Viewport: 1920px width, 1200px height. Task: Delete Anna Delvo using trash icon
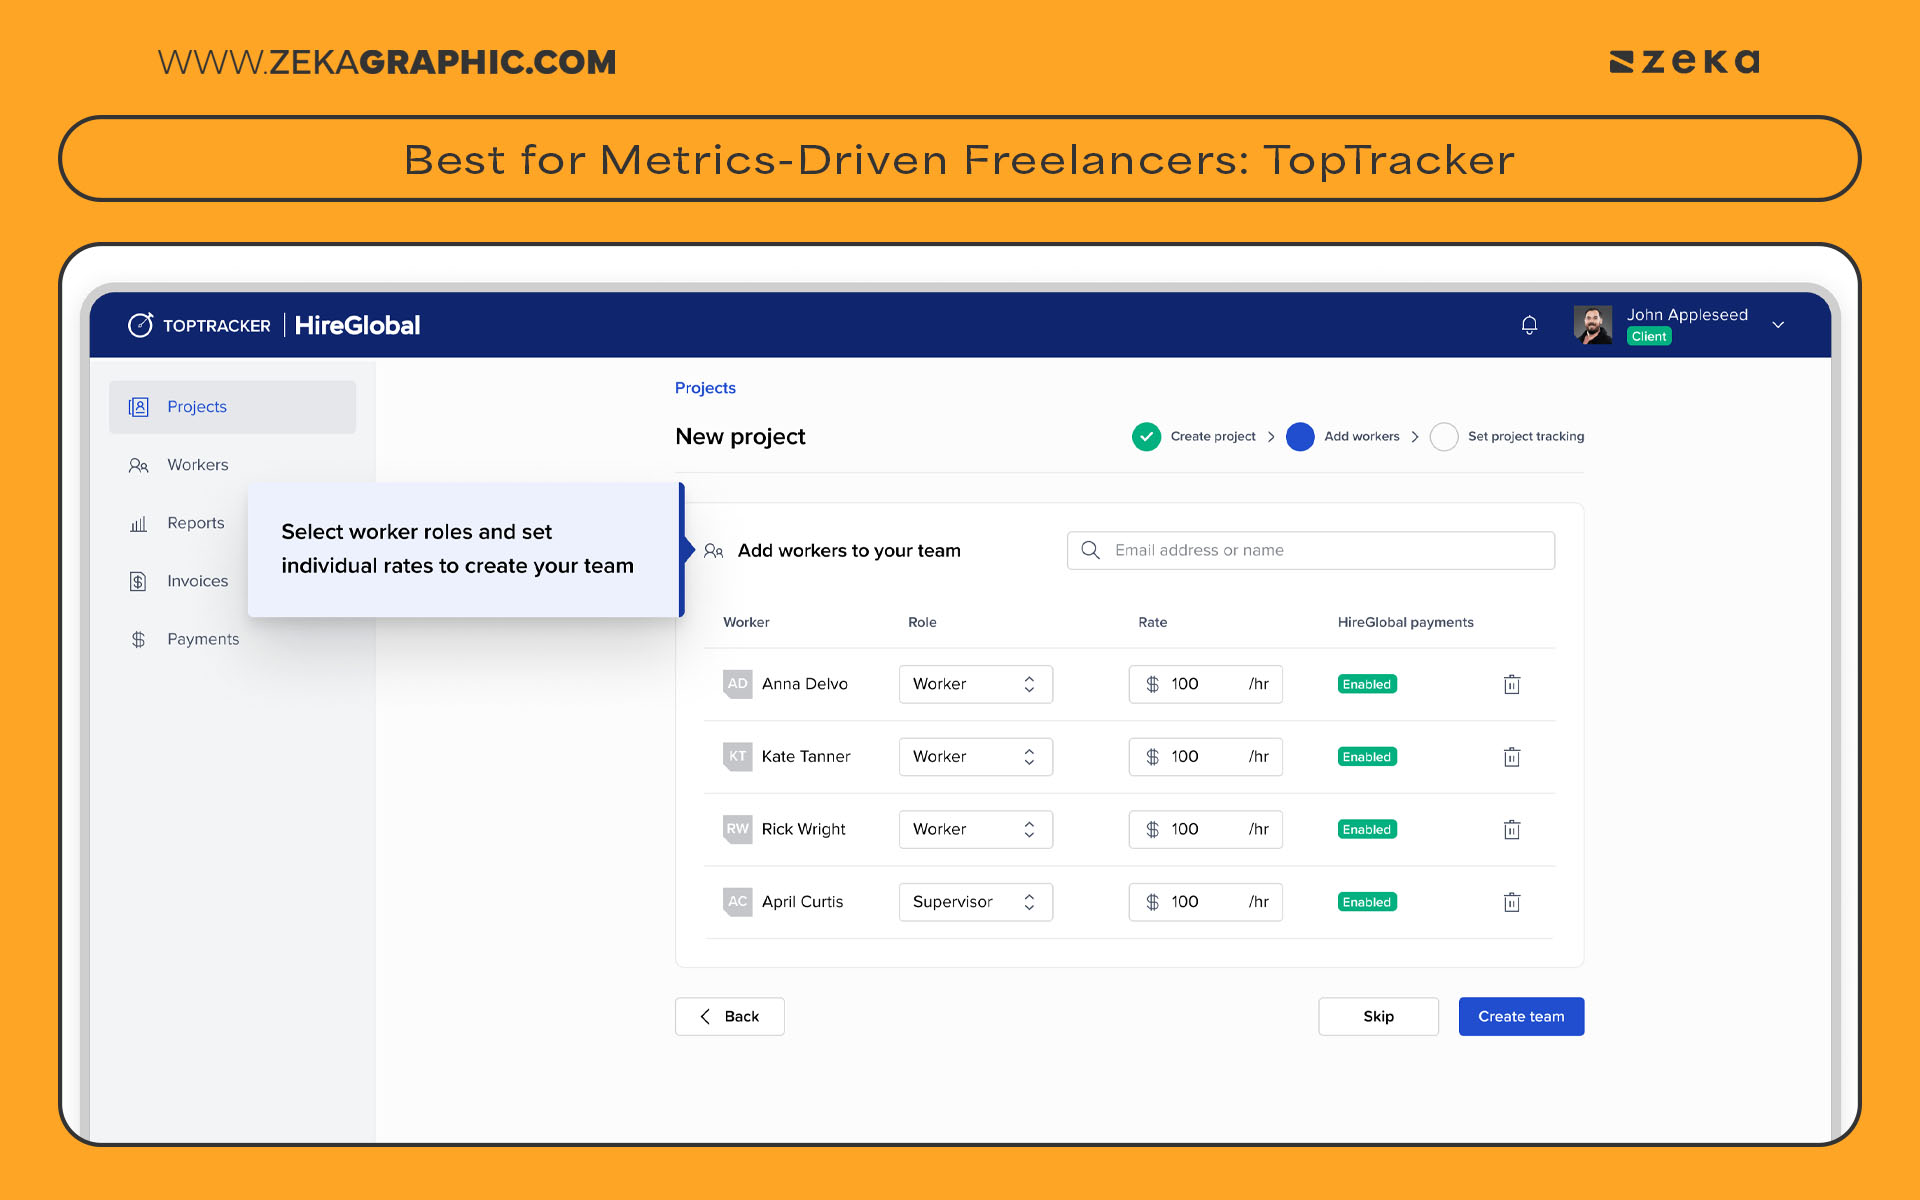pos(1511,684)
